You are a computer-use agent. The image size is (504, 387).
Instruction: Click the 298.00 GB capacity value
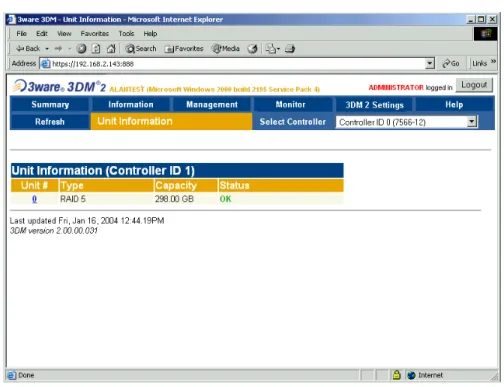(x=174, y=199)
